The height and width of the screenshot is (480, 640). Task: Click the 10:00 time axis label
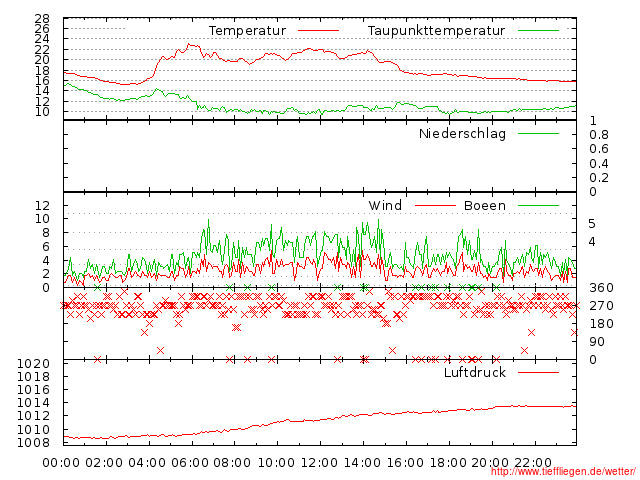(276, 463)
